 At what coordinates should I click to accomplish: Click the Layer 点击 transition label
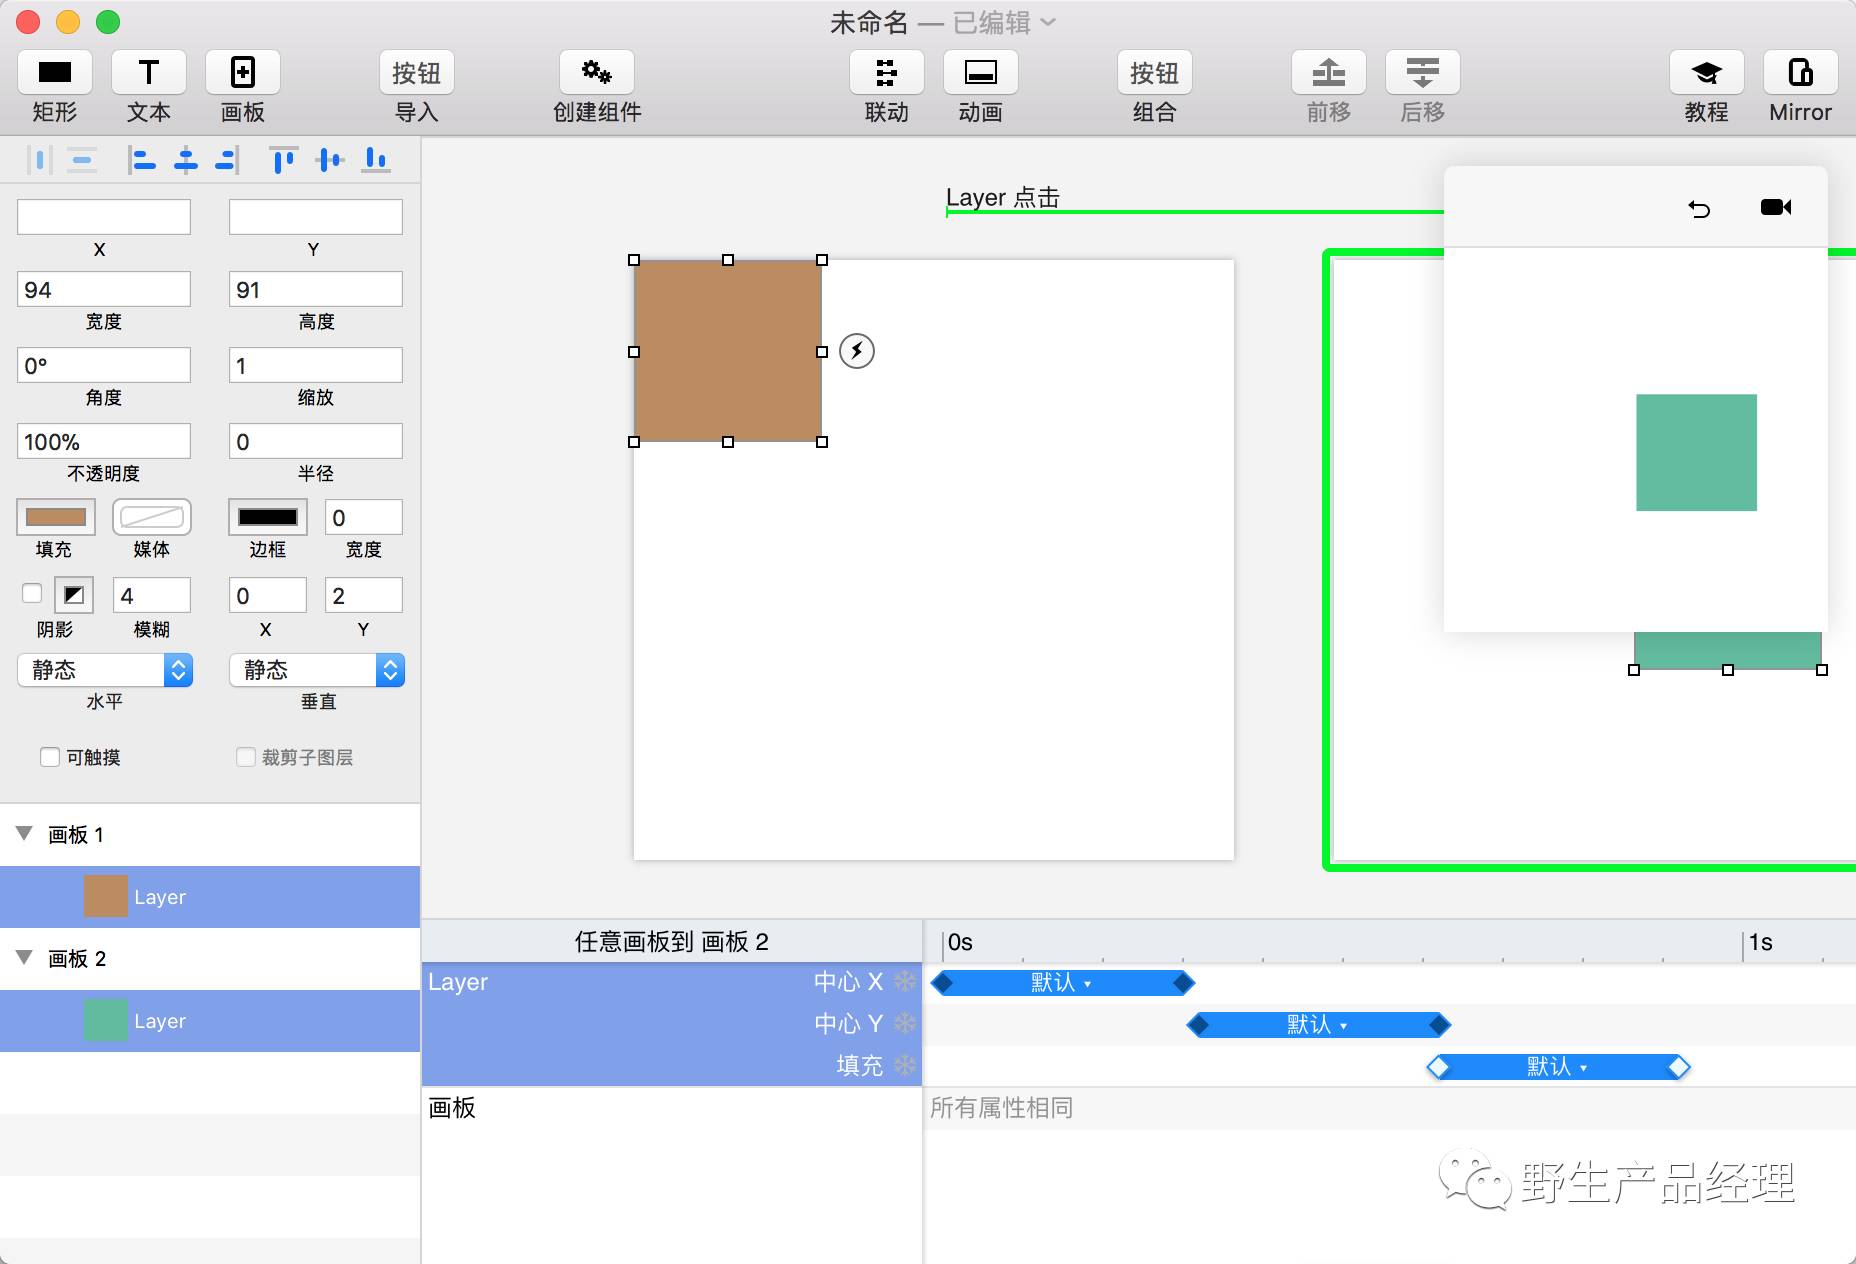1003,198
